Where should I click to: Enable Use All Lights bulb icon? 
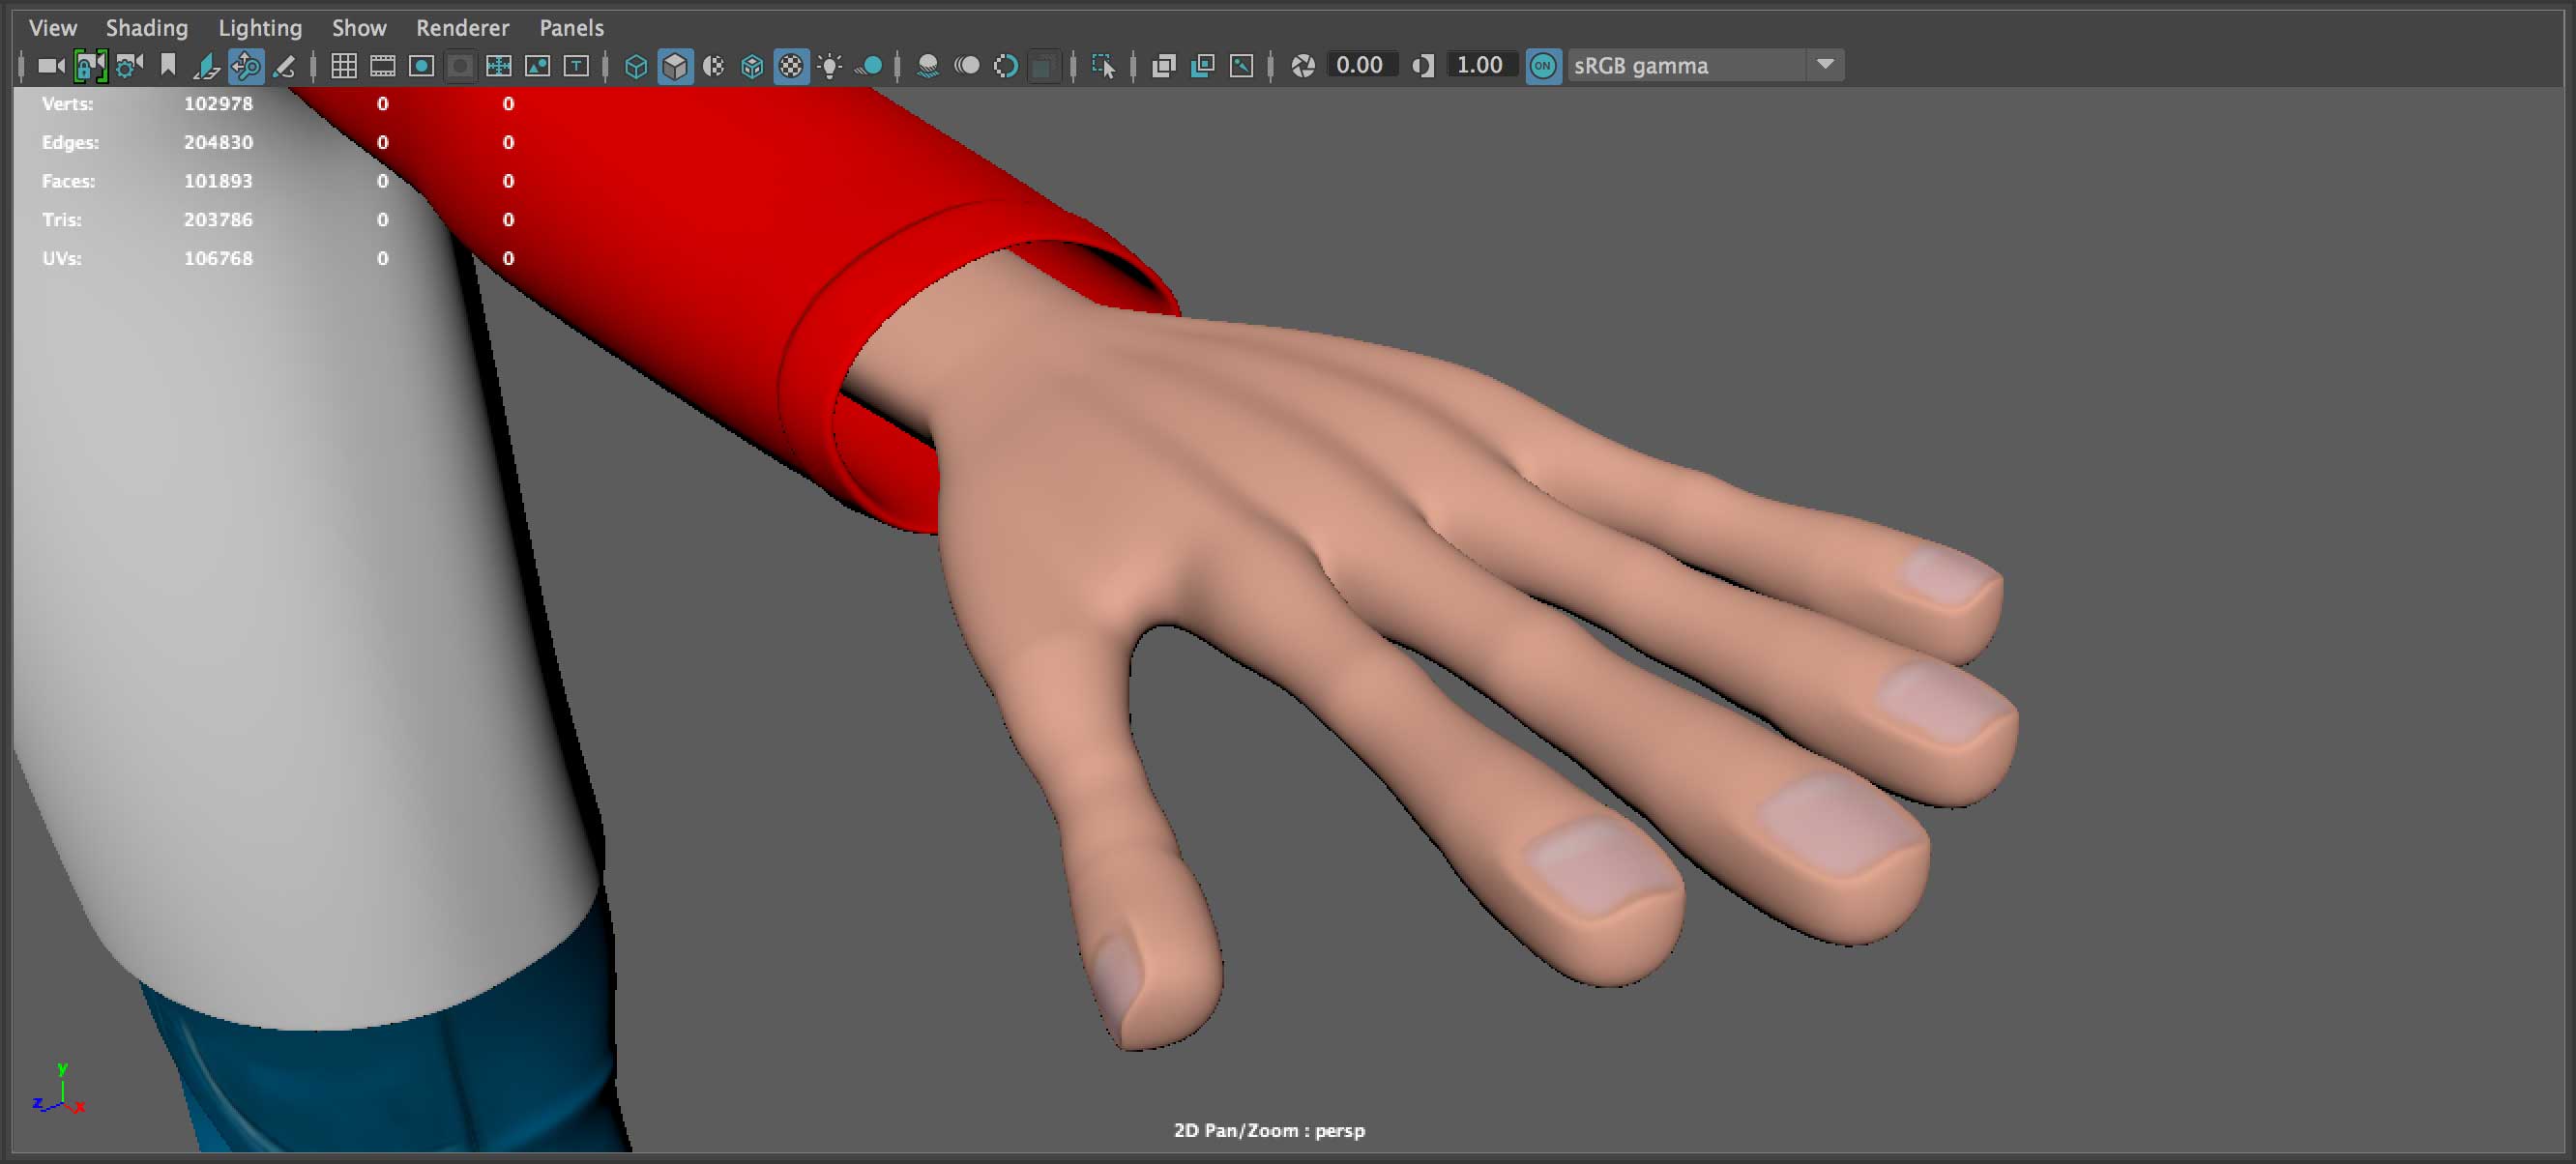[x=830, y=66]
